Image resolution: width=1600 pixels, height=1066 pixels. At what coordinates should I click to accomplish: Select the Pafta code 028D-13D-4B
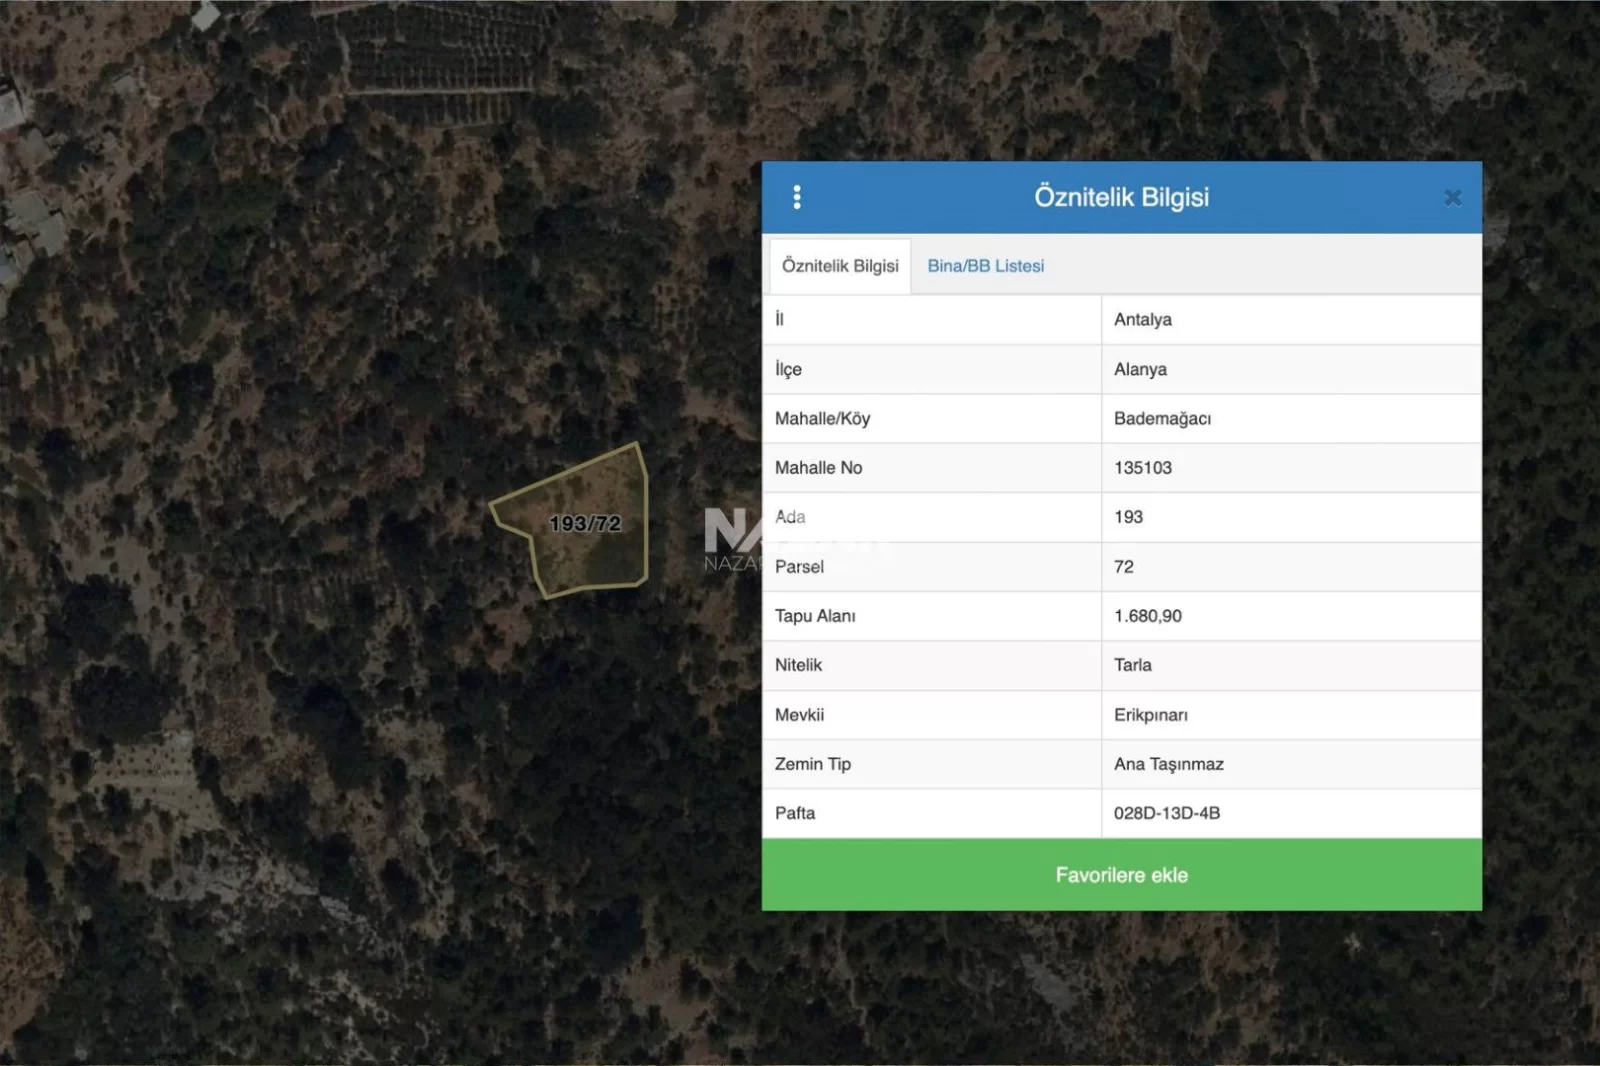tap(1166, 813)
